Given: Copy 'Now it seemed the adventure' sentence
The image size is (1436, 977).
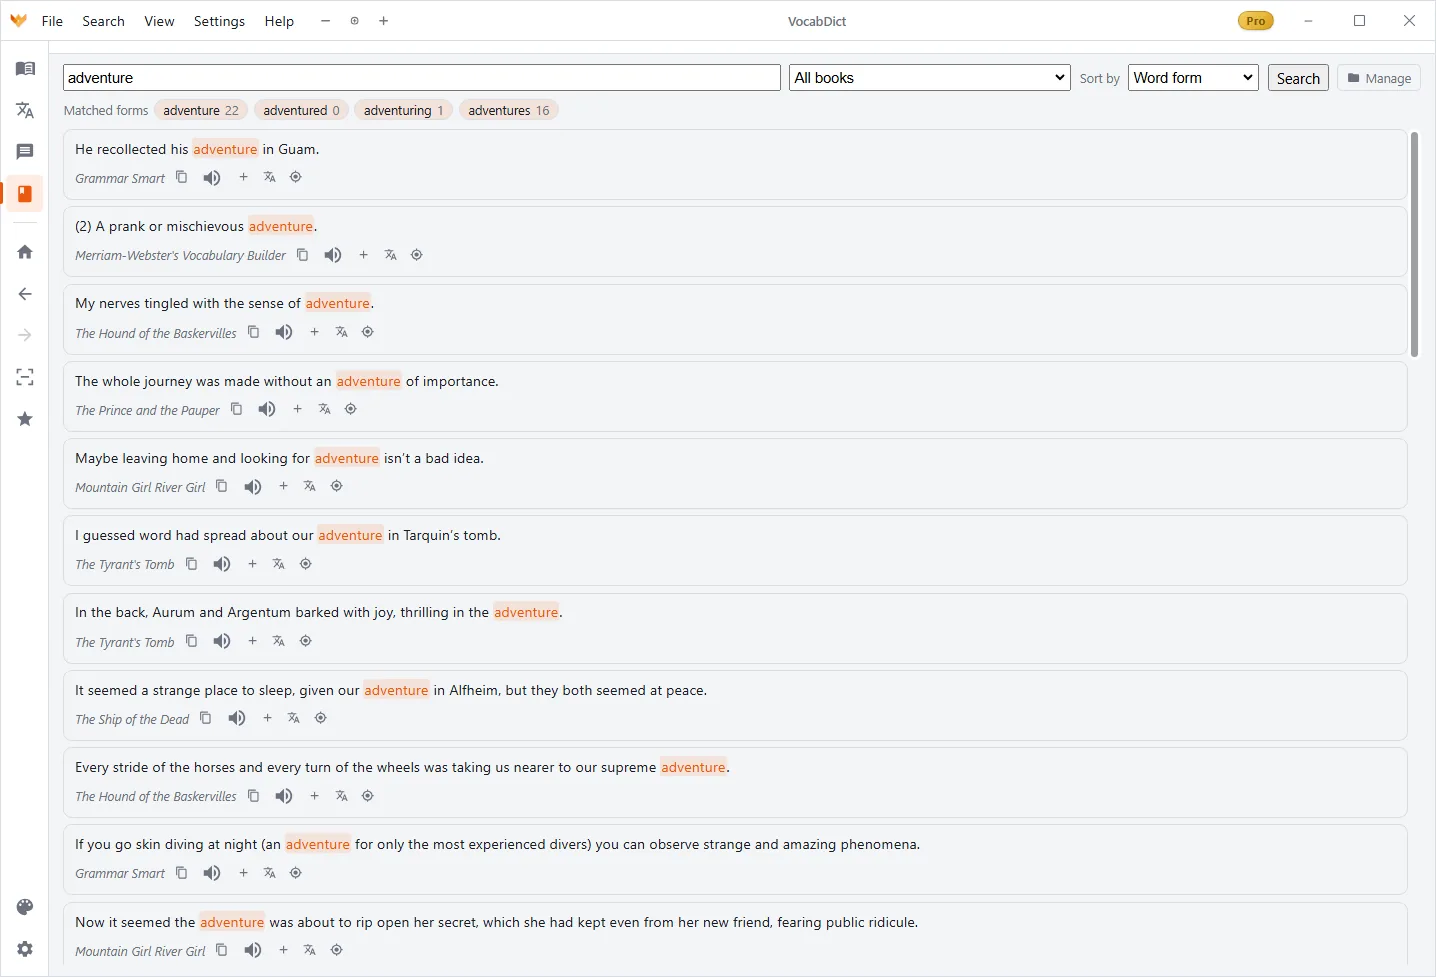Looking at the screenshot, I should pyautogui.click(x=222, y=950).
